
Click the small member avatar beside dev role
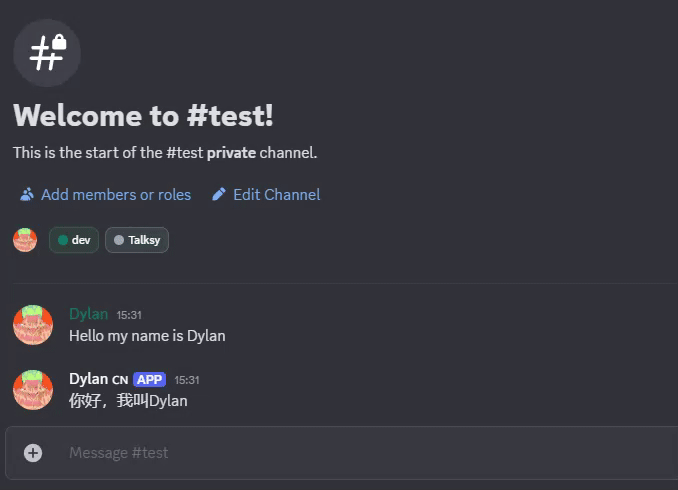tap(25, 240)
